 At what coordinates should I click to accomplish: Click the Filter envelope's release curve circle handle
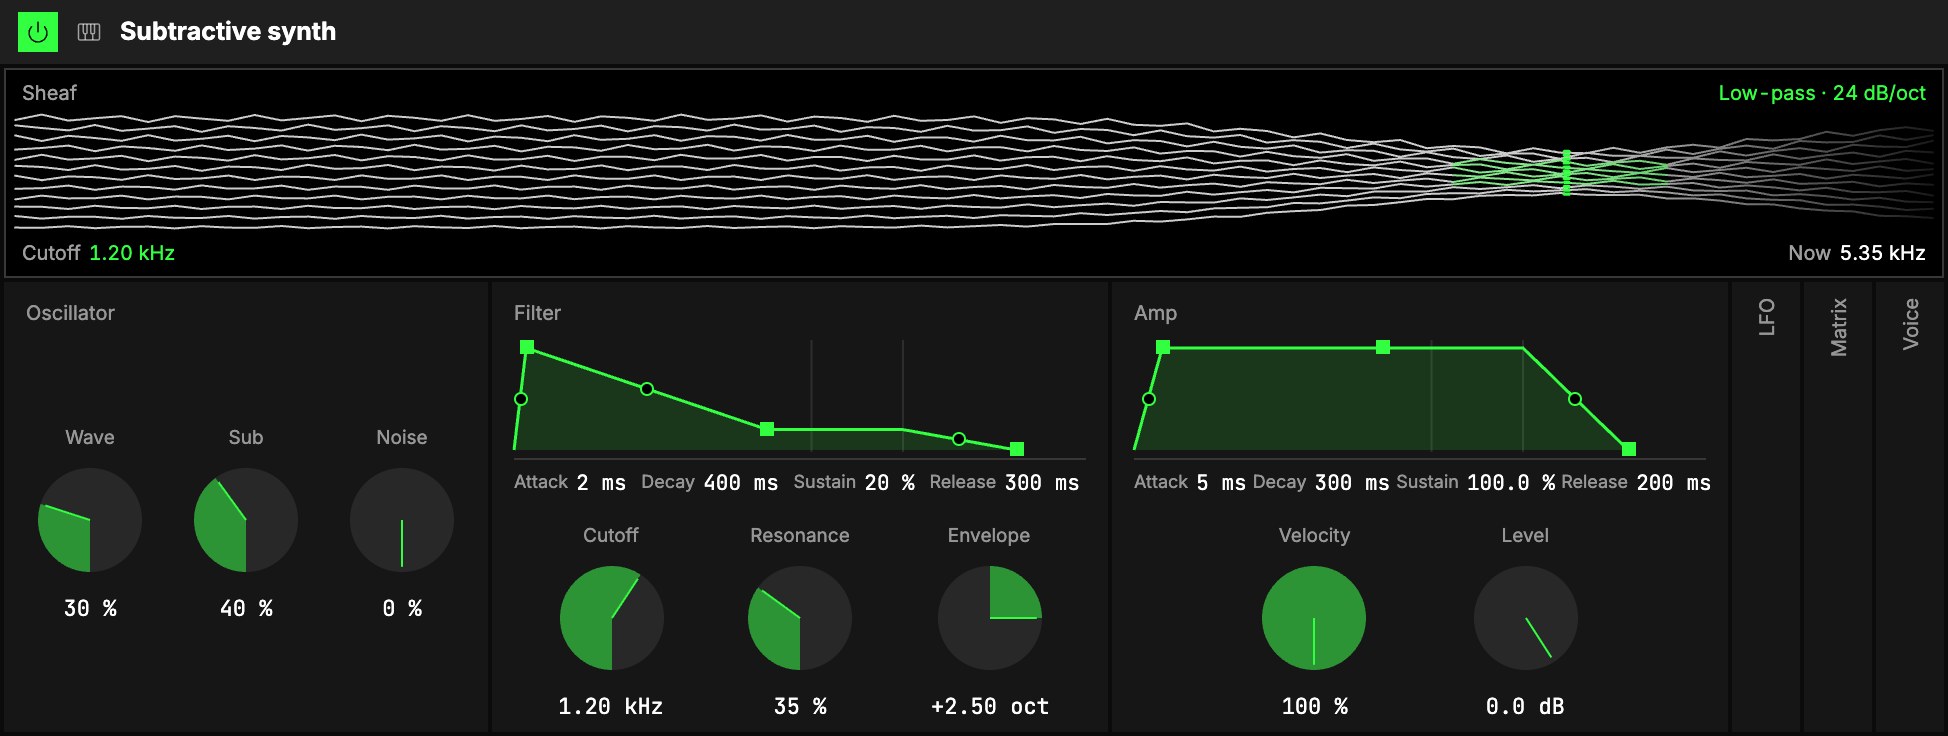959,439
